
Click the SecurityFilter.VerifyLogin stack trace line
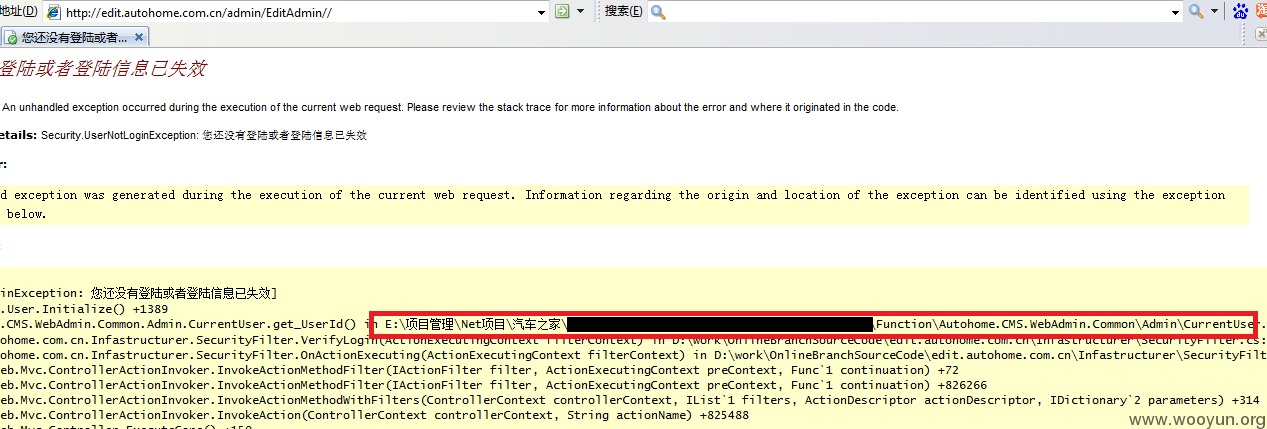[633, 340]
